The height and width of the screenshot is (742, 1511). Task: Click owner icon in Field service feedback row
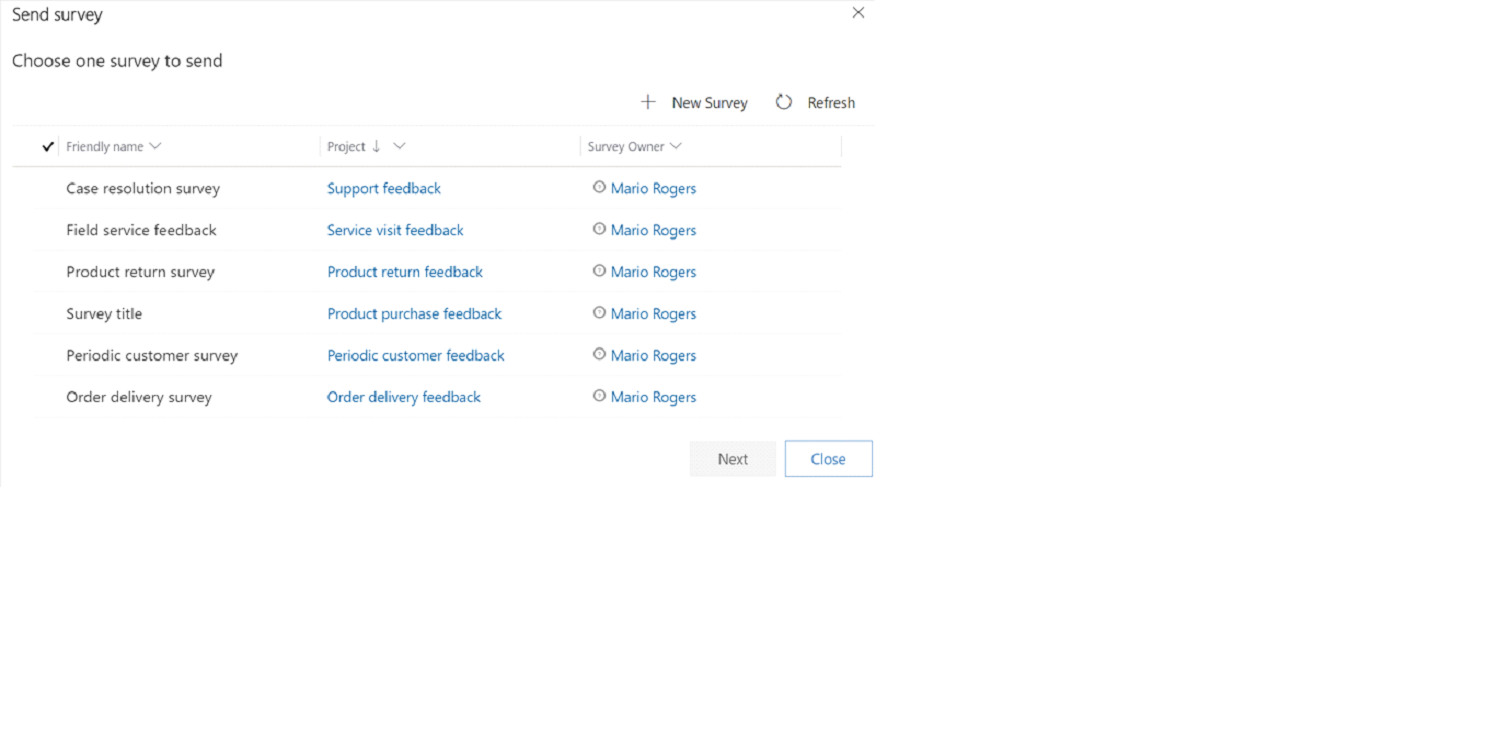click(599, 229)
